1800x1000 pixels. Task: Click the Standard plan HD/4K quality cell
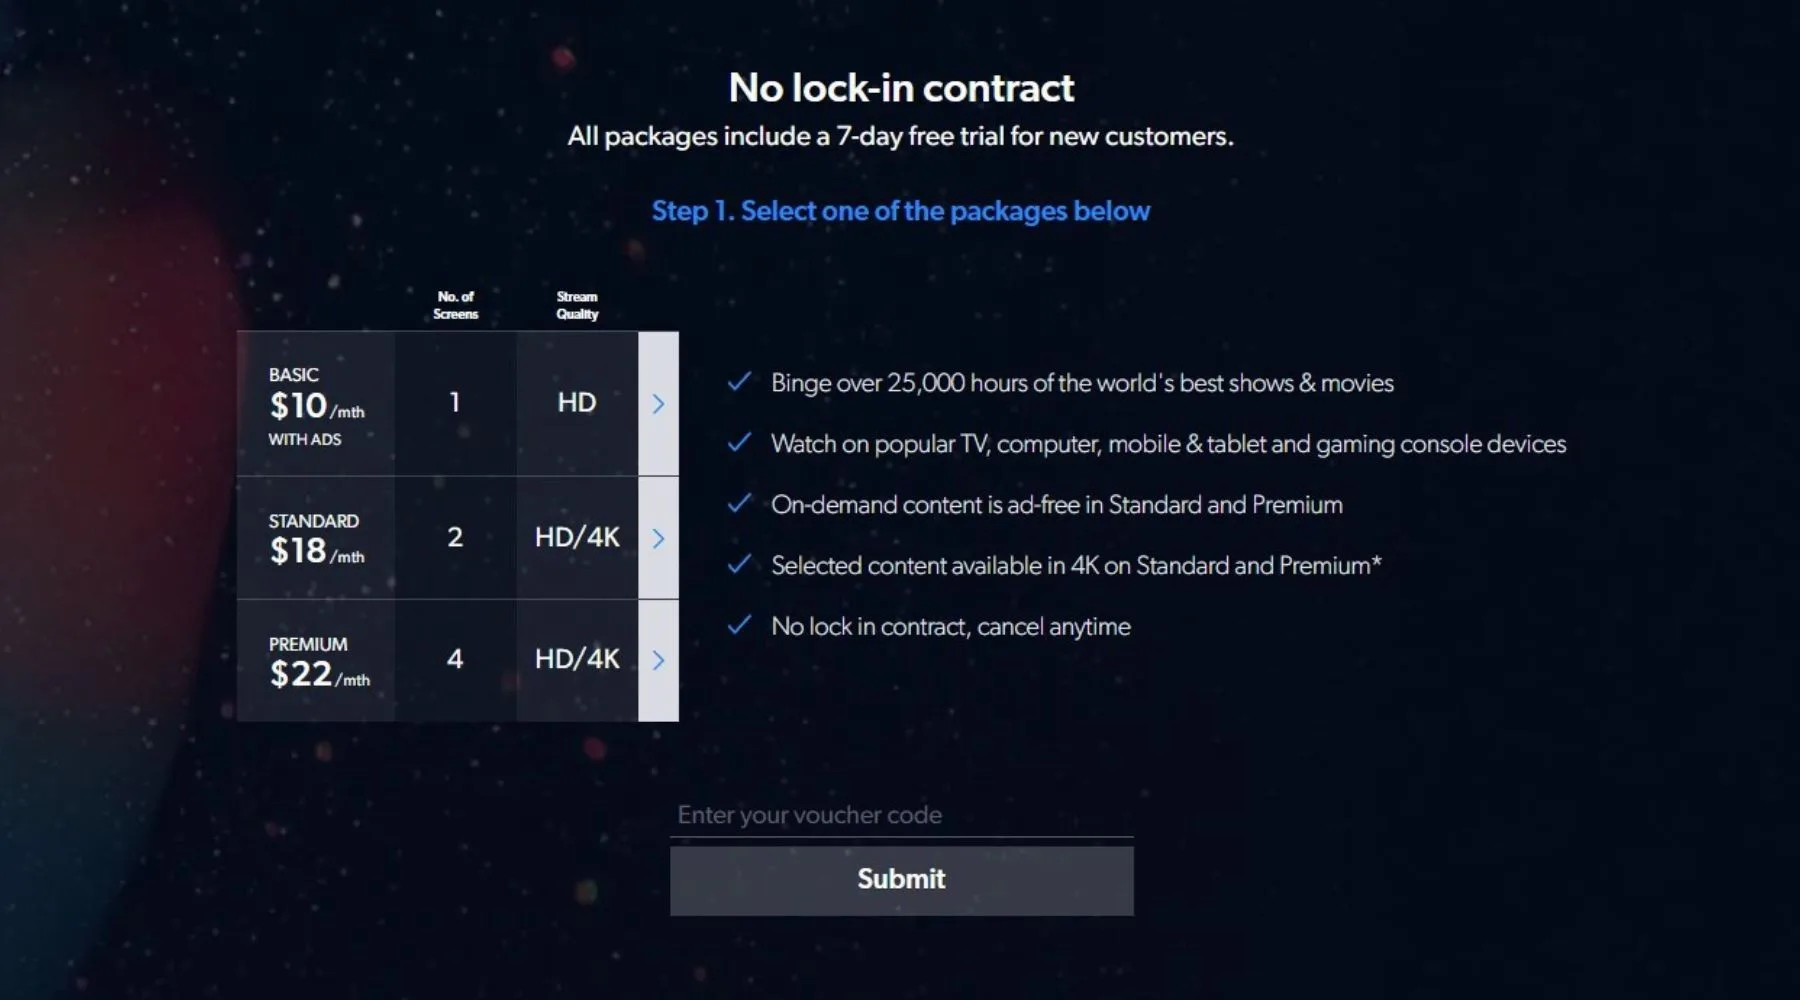577,538
